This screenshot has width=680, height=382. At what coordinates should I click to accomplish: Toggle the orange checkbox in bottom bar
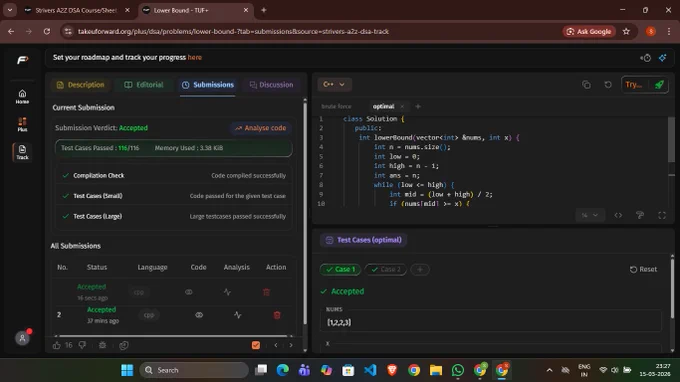pyautogui.click(x=256, y=345)
